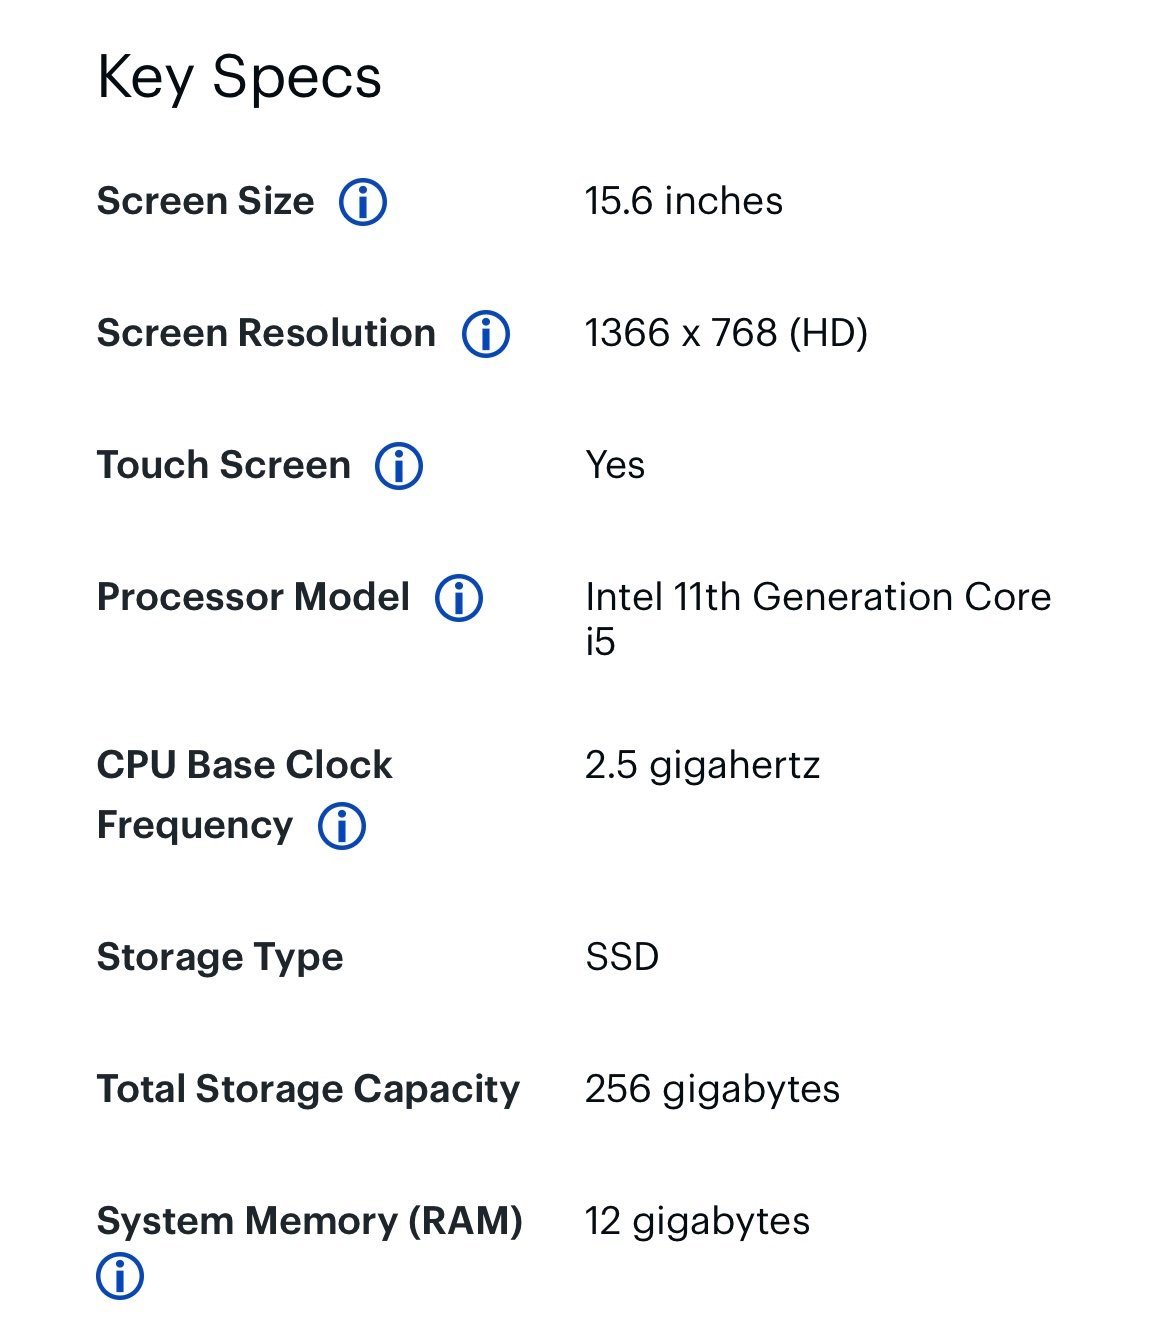
Task: Click the 12 gigabytes RAM value
Action: pos(697,1222)
